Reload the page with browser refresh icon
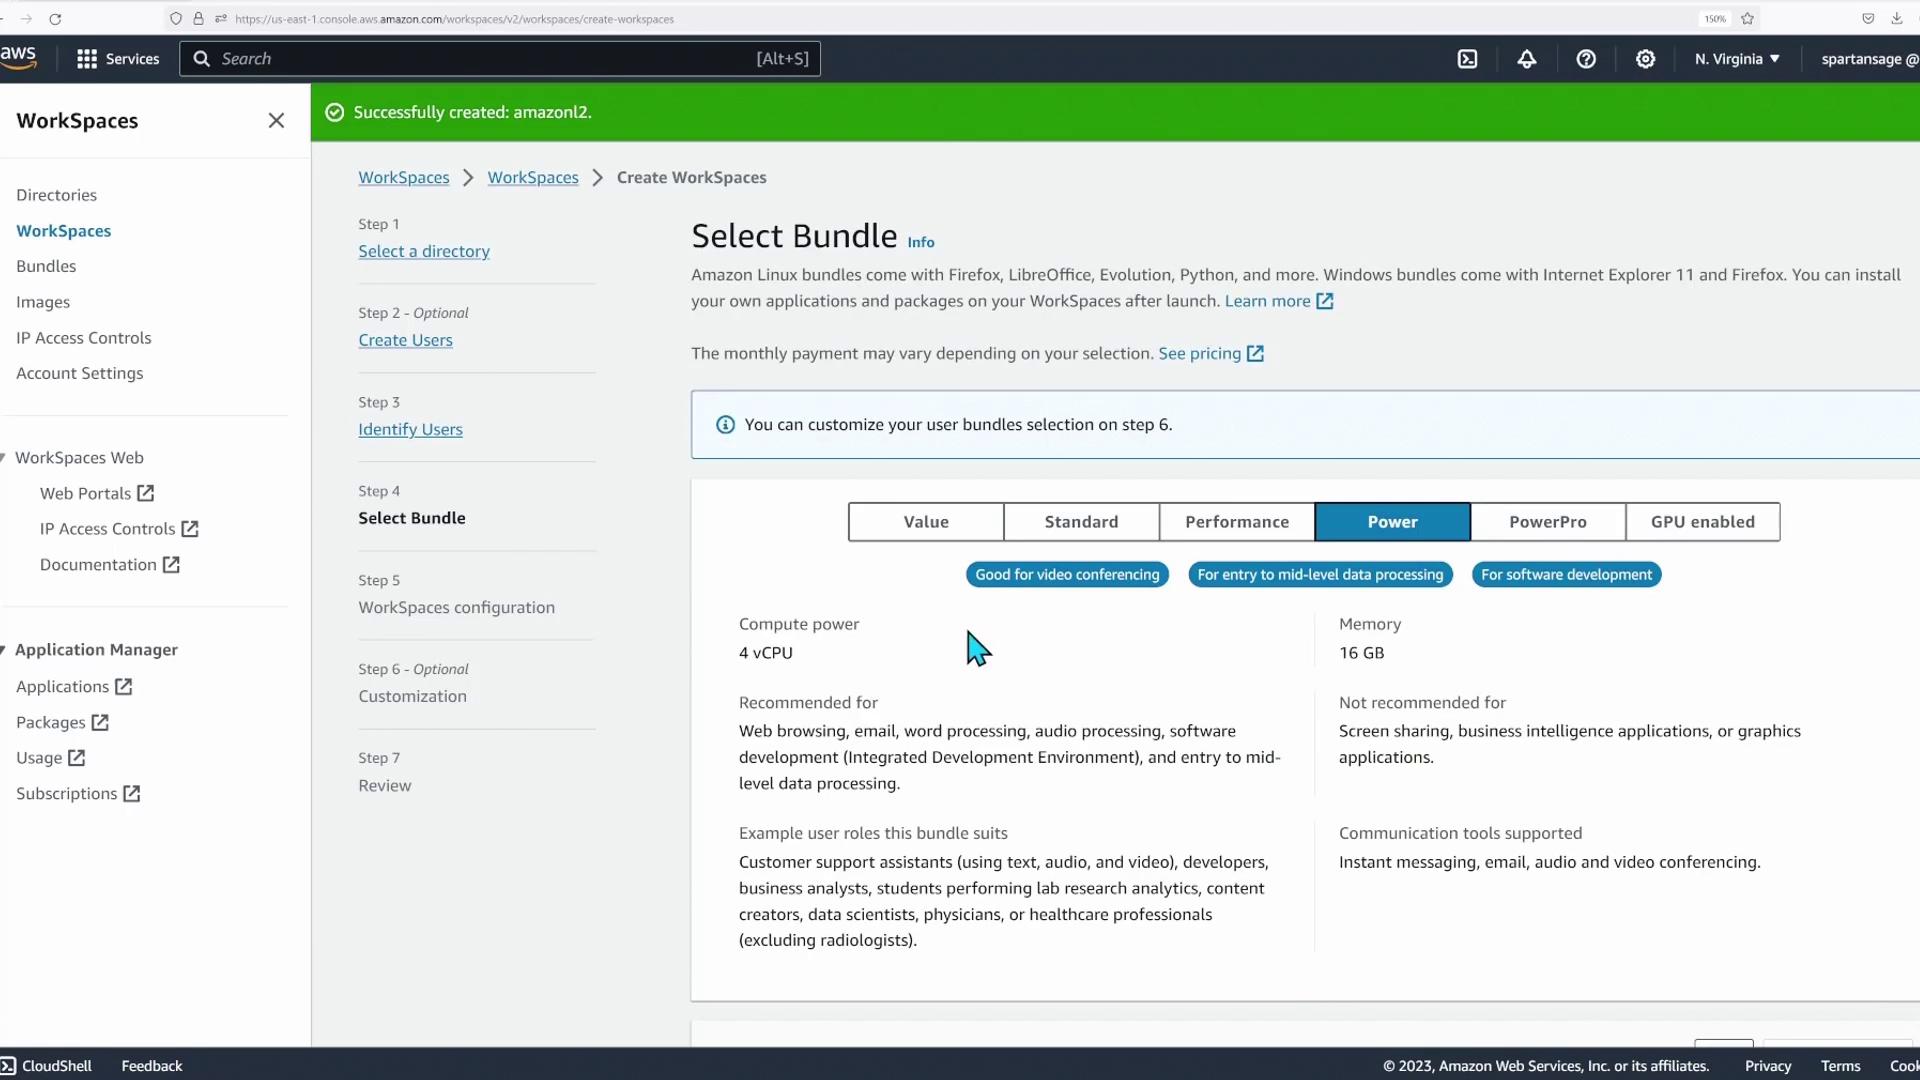1920x1080 pixels. coord(55,19)
